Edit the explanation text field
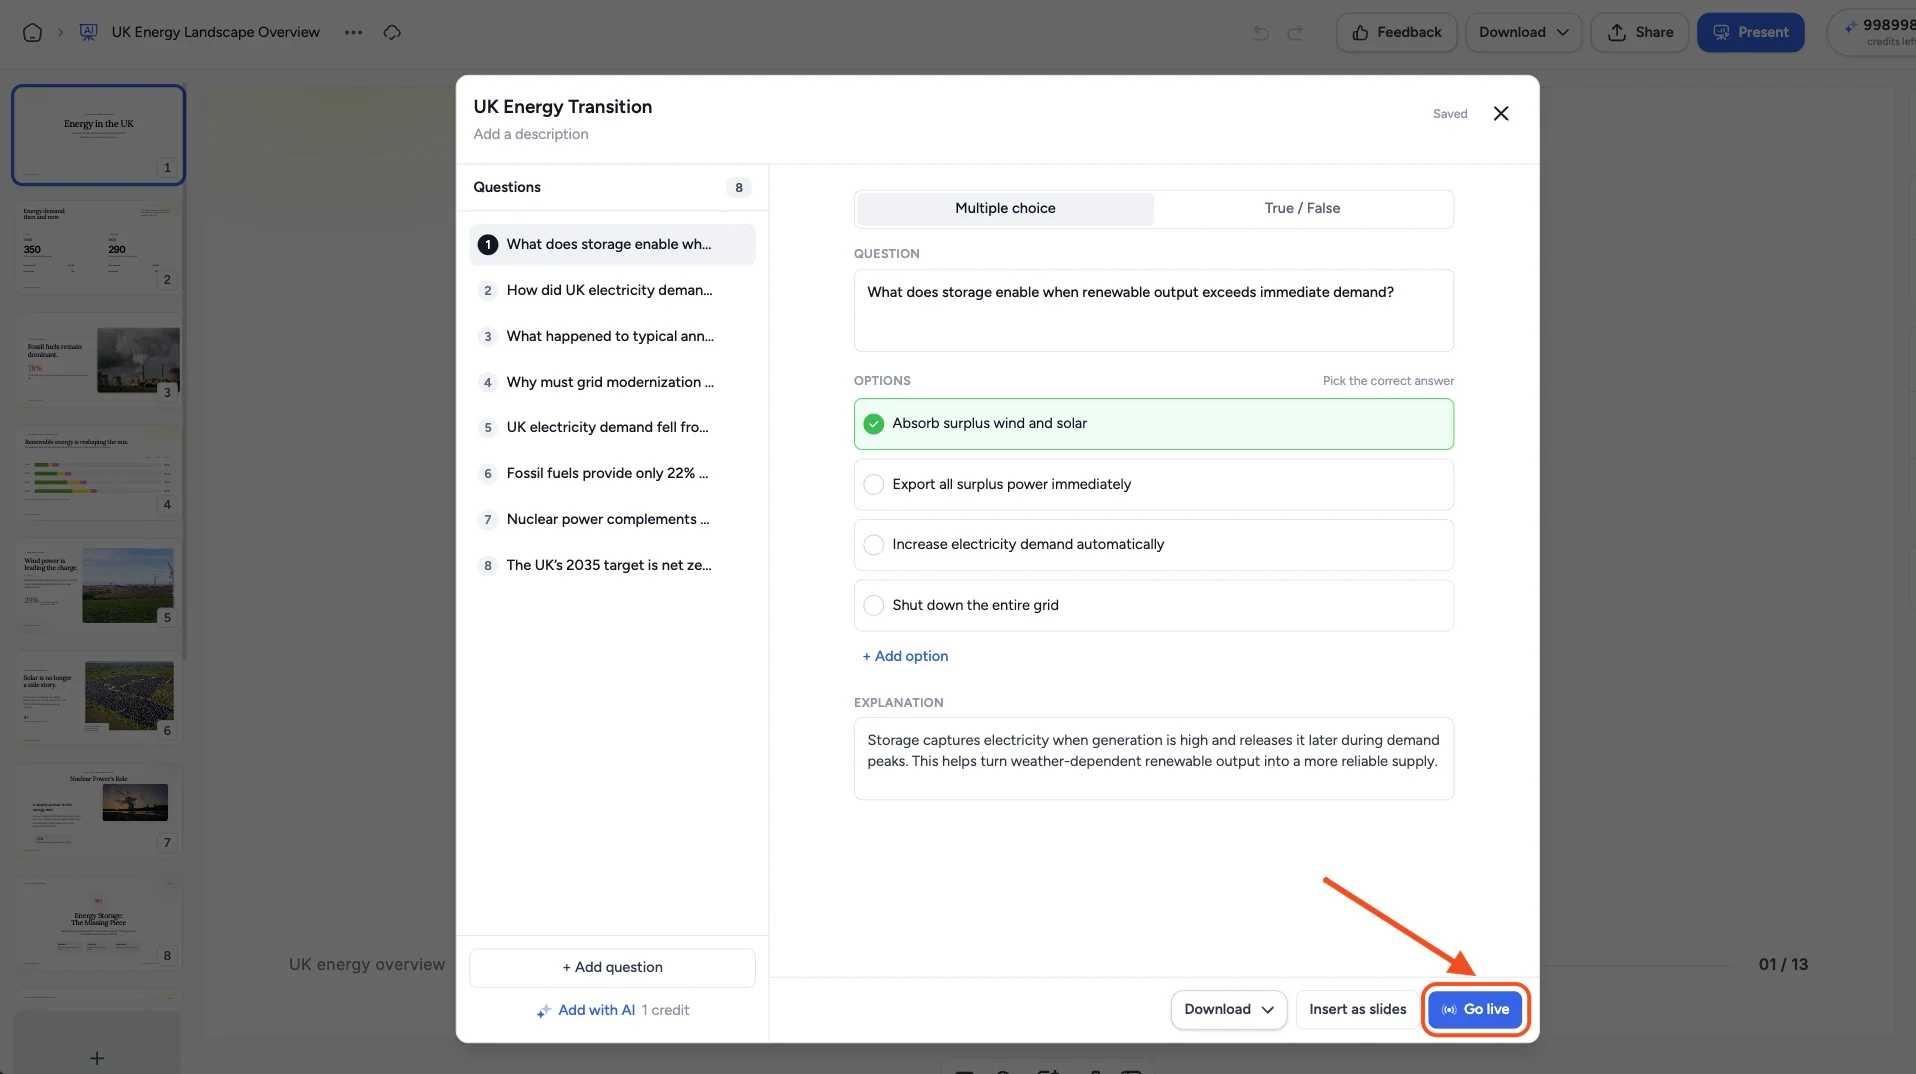This screenshot has width=1916, height=1074. coord(1153,758)
